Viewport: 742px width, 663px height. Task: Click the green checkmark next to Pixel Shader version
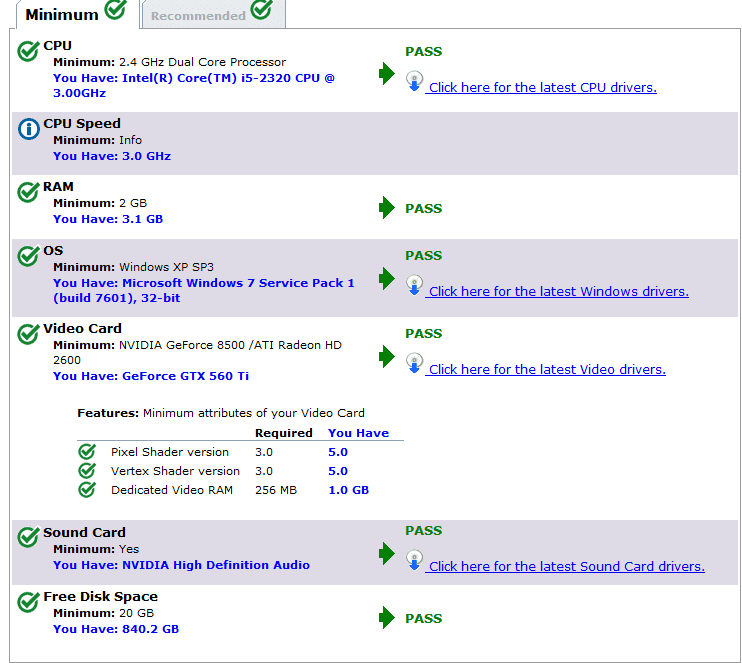[87, 452]
